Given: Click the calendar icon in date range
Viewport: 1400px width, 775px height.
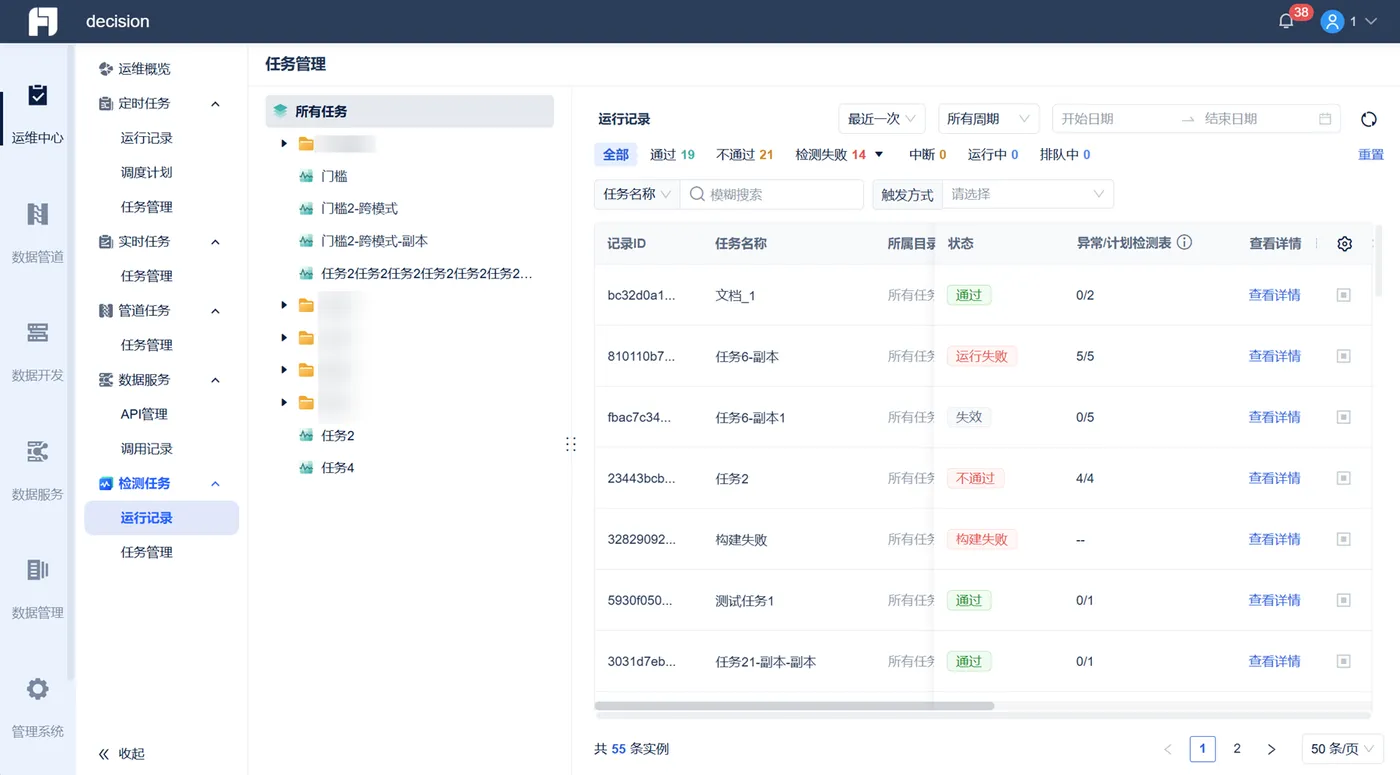Looking at the screenshot, I should click(1325, 119).
